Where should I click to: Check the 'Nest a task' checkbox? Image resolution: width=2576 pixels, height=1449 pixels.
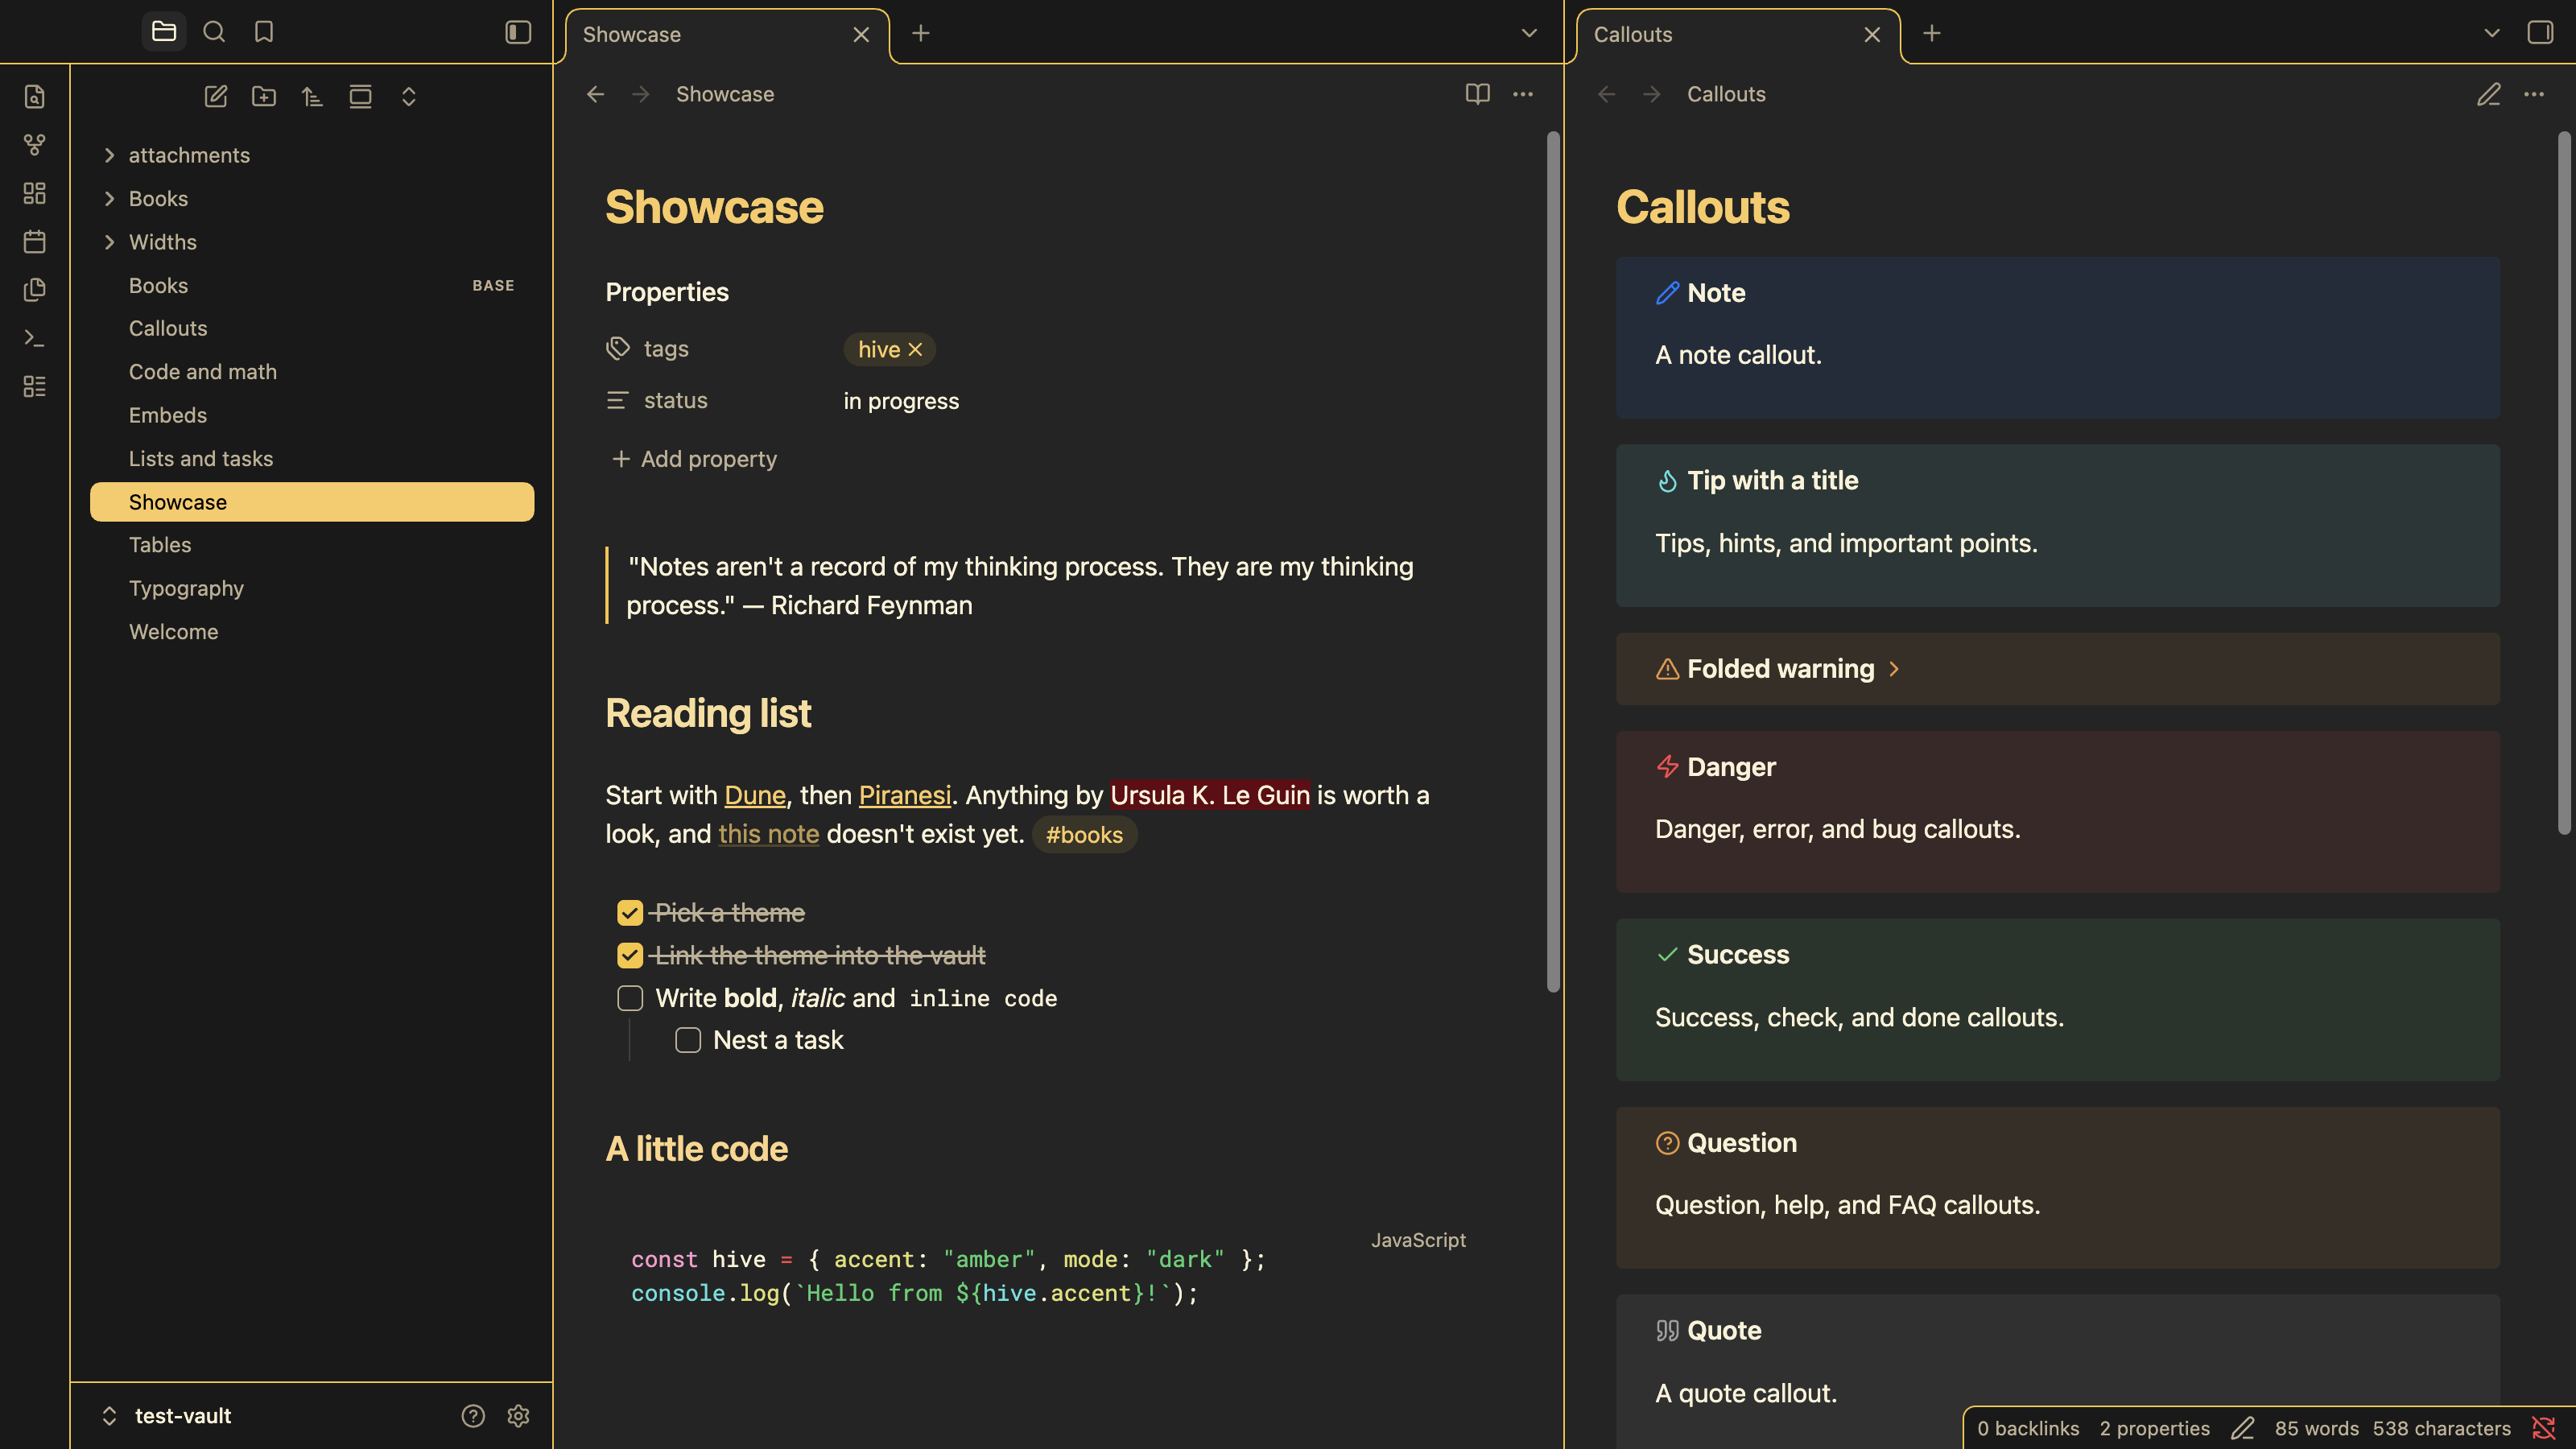[x=688, y=1040]
